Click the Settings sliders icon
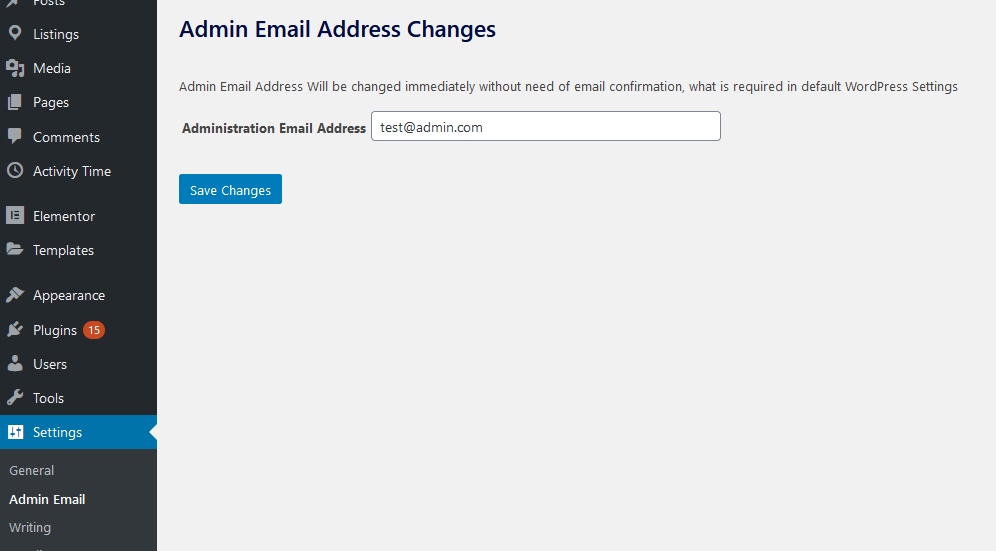This screenshot has height=551, width=996. (x=15, y=432)
